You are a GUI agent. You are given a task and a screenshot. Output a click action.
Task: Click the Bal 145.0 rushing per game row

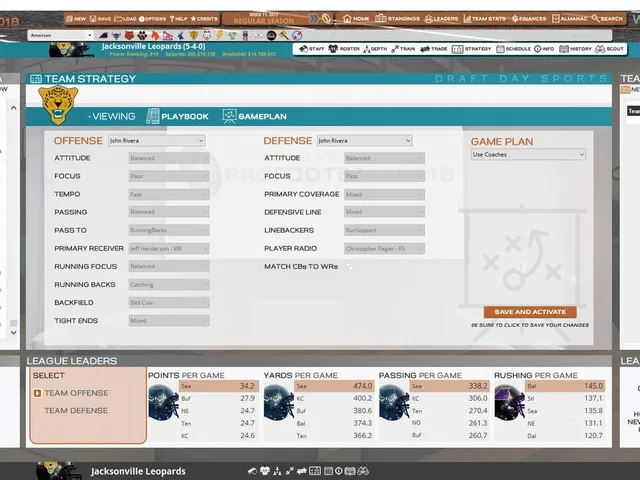point(565,386)
